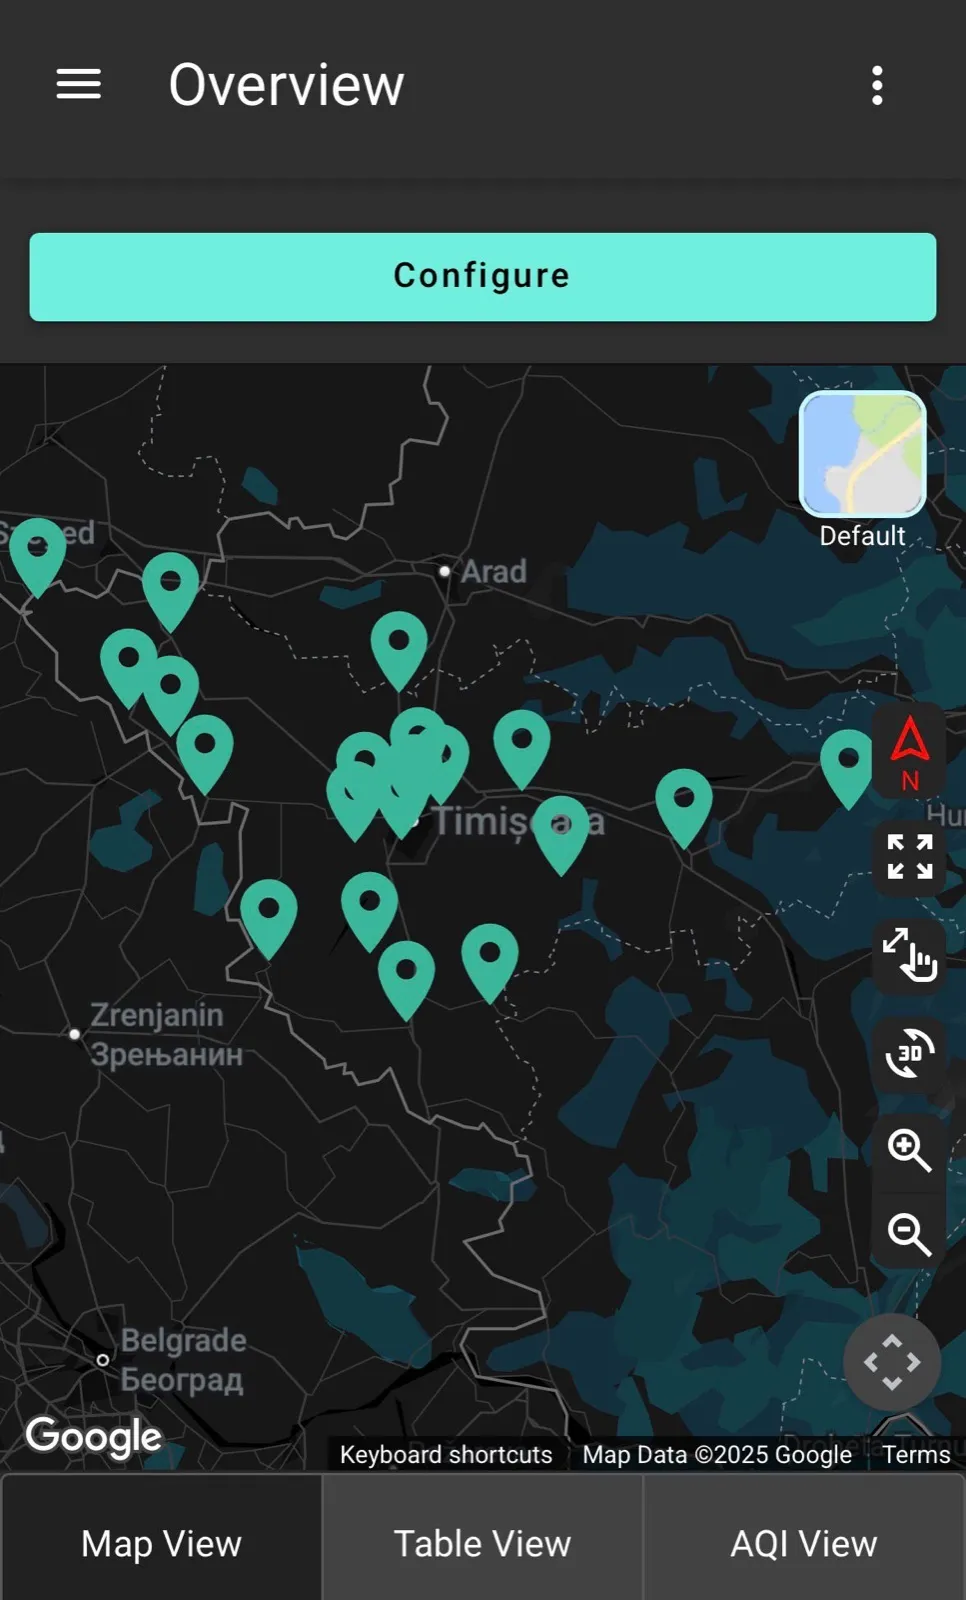Click the Zrenjanin city label
The width and height of the screenshot is (966, 1600).
pyautogui.click(x=166, y=1034)
